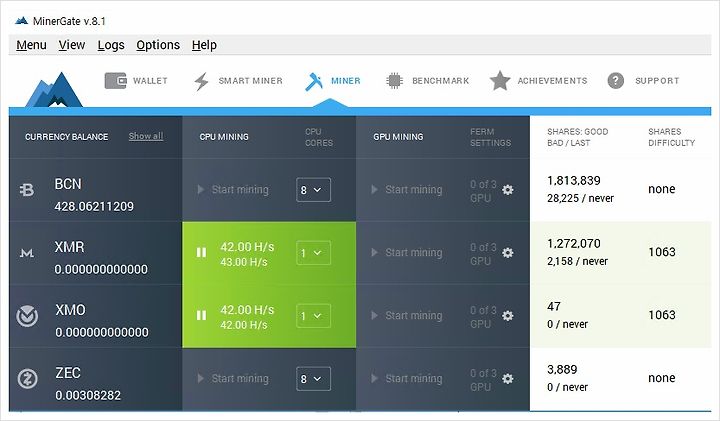Click the GPU Mining column header

(x=398, y=137)
